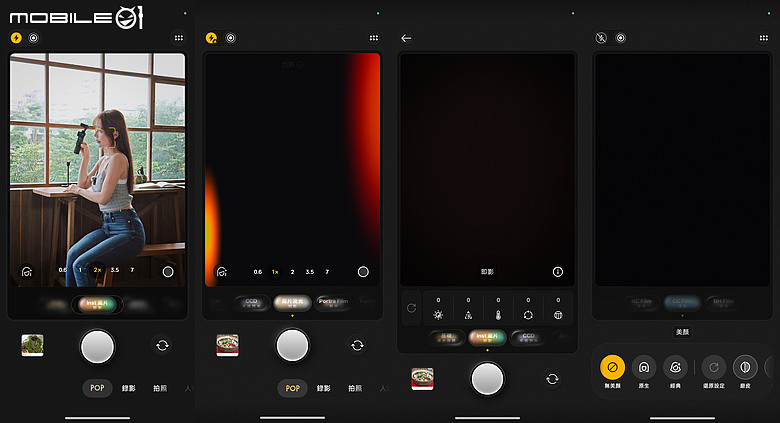This screenshot has height=423, width=780.
Task: Choose the CCD filter on the third screen
Action: tap(528, 337)
